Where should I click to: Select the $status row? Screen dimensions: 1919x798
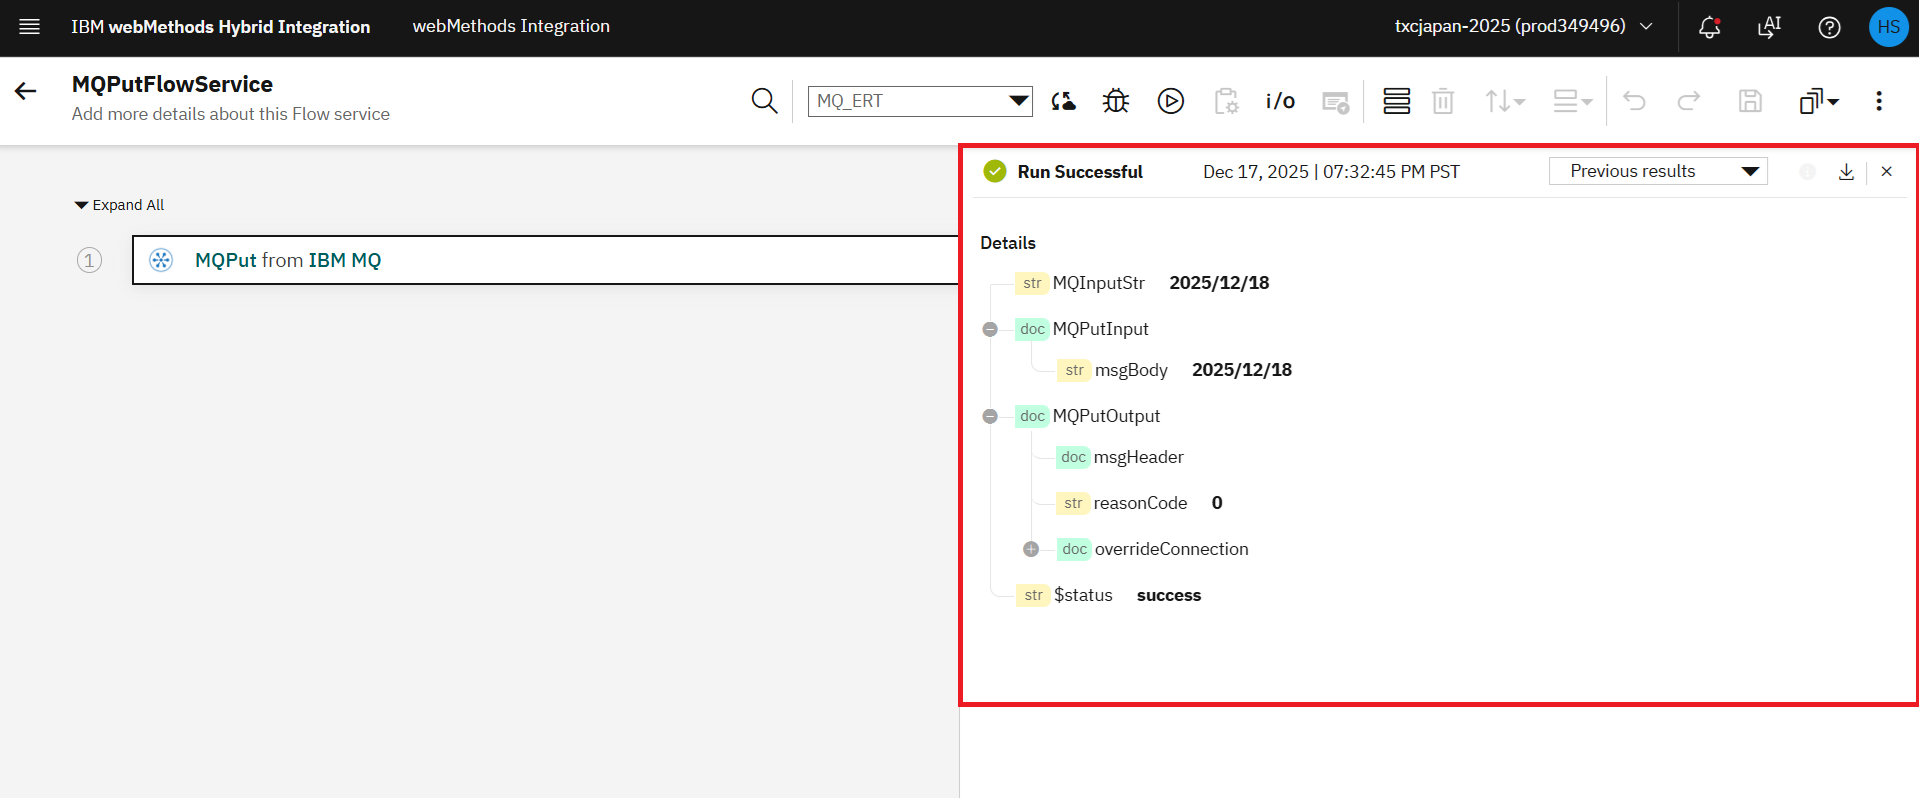[x=1108, y=595]
